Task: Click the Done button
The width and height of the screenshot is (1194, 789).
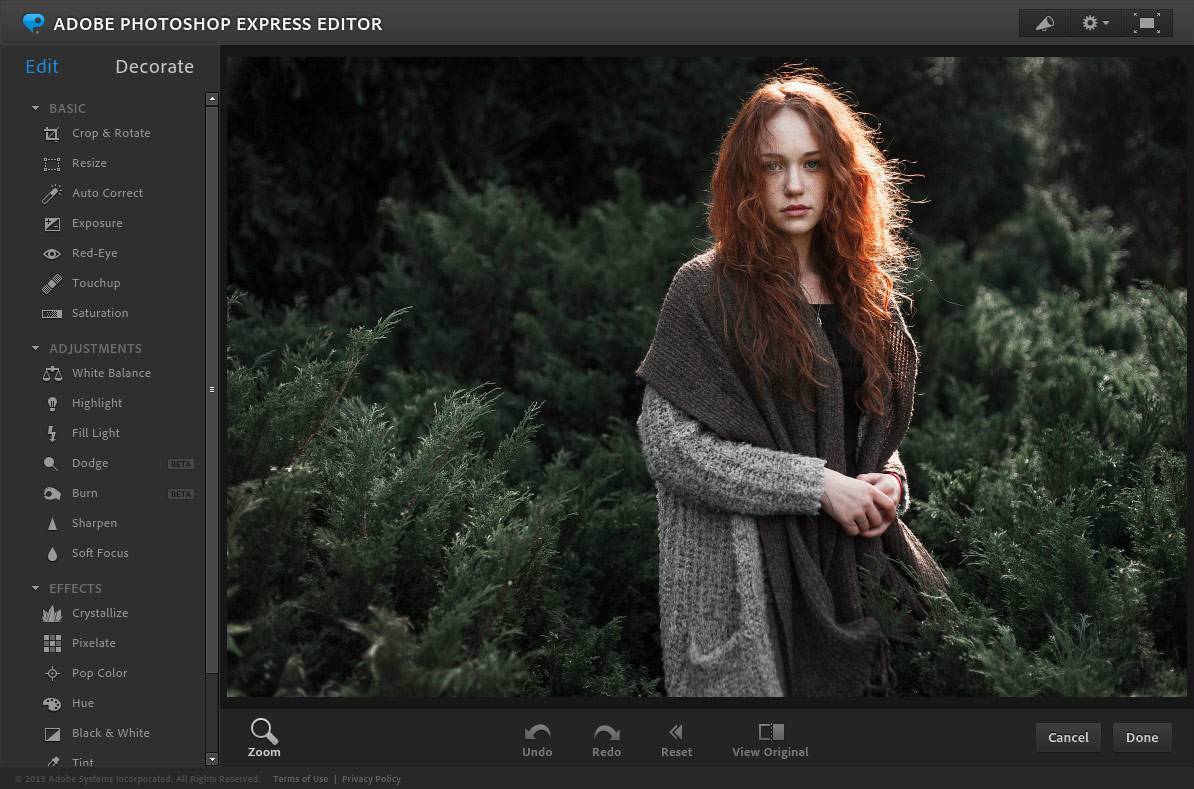Action: point(1141,737)
